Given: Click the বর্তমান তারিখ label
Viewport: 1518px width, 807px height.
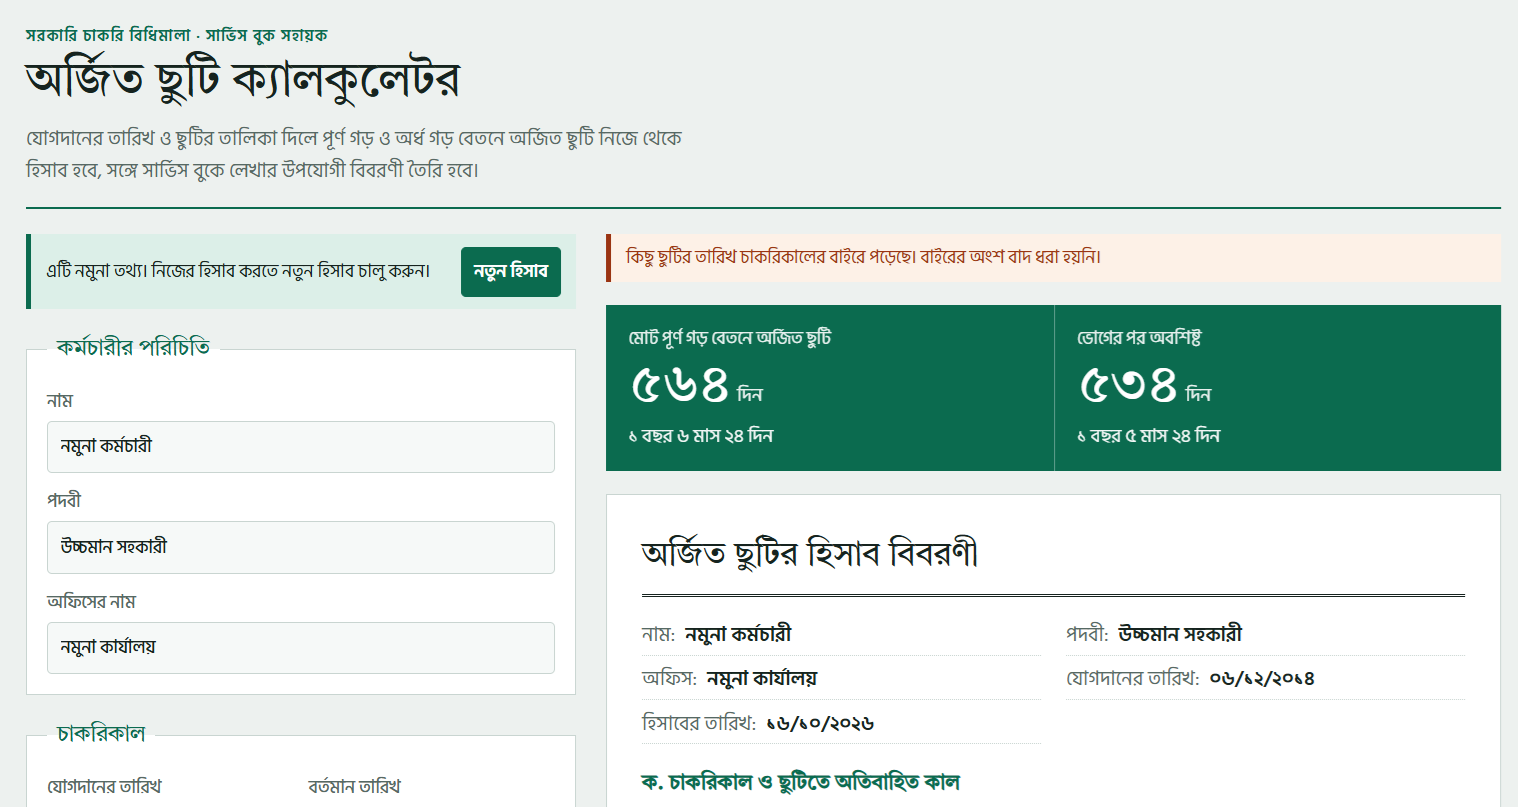Looking at the screenshot, I should pyautogui.click(x=354, y=787).
